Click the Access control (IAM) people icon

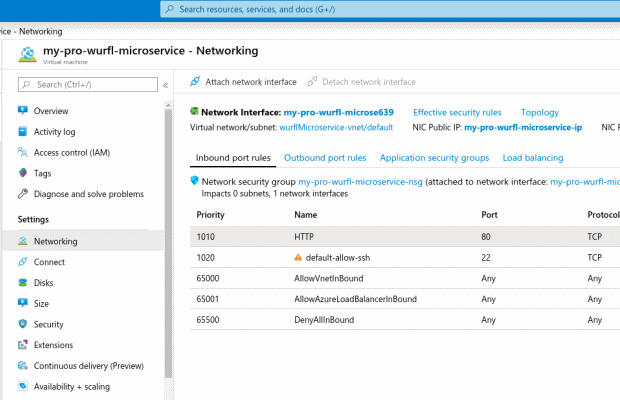coord(23,152)
